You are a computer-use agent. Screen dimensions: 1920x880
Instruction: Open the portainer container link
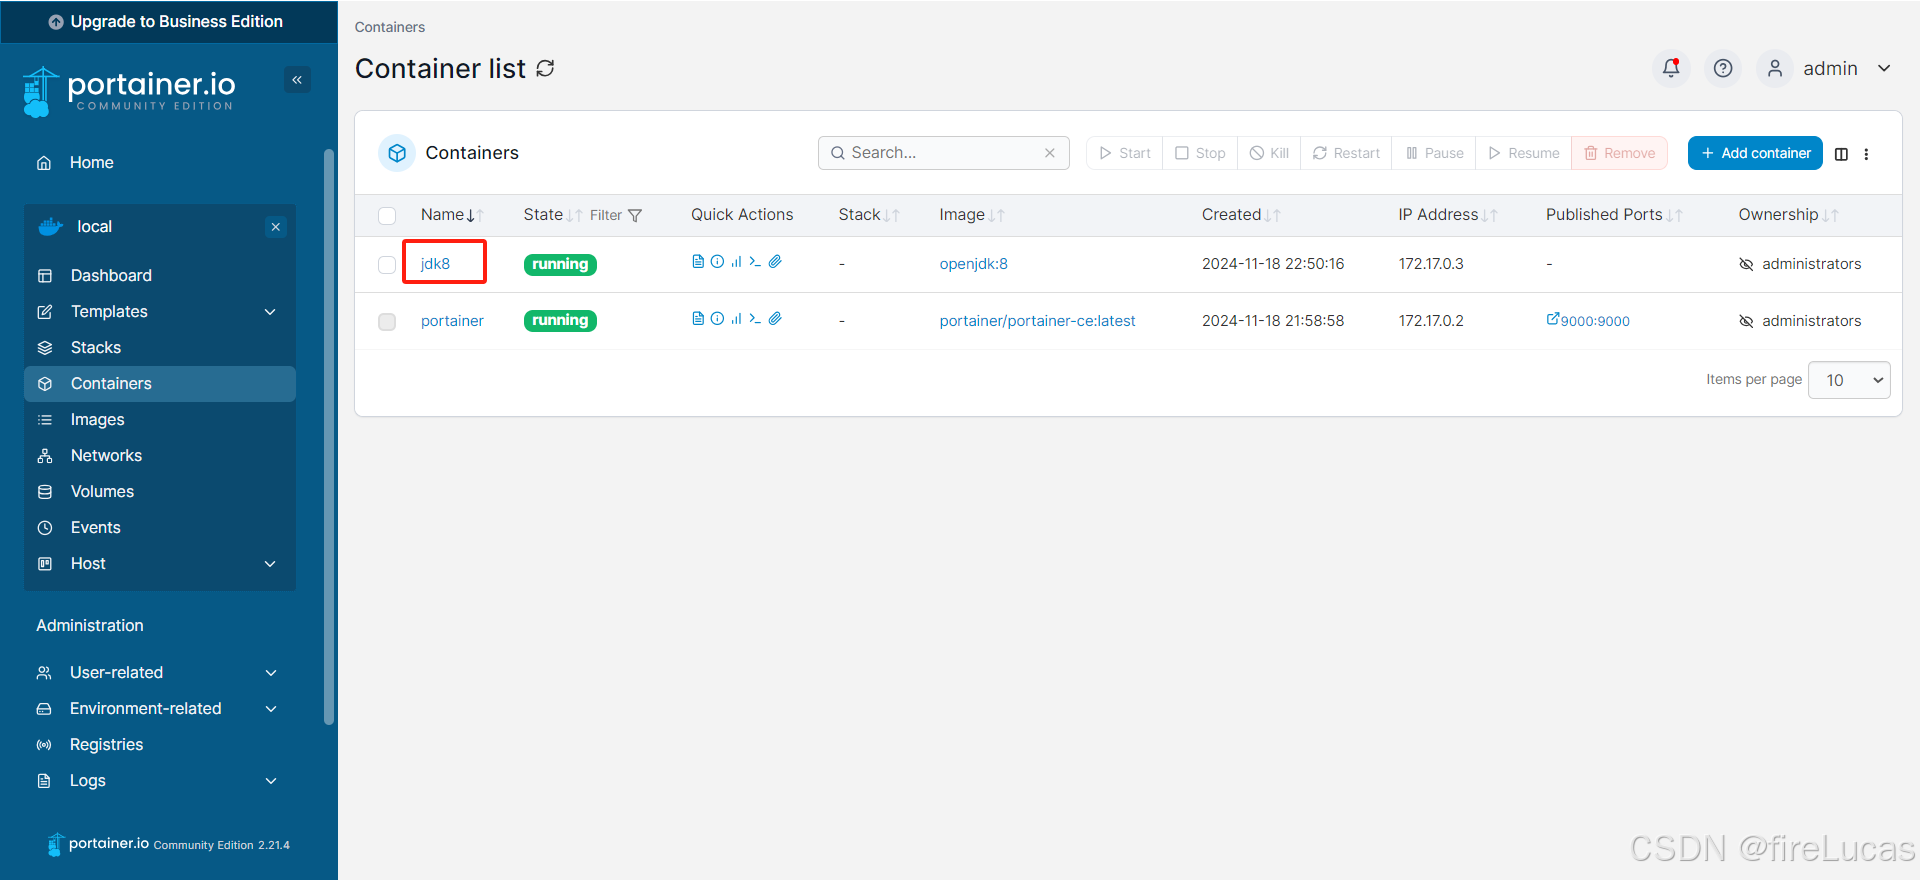click(x=452, y=321)
